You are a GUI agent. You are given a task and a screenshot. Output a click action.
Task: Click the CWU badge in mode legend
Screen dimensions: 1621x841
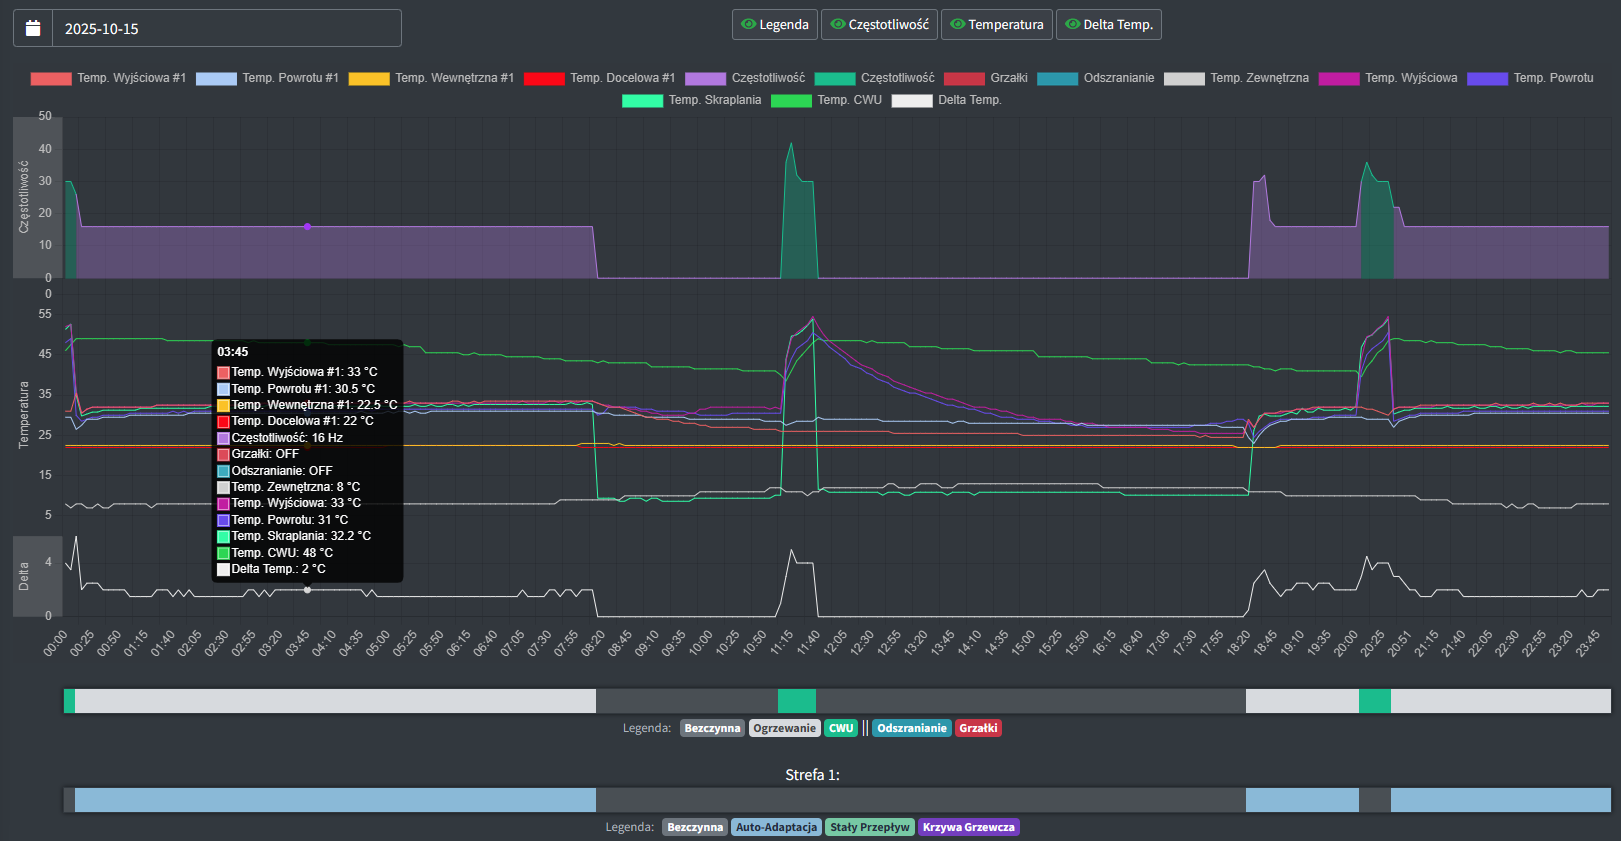[841, 728]
